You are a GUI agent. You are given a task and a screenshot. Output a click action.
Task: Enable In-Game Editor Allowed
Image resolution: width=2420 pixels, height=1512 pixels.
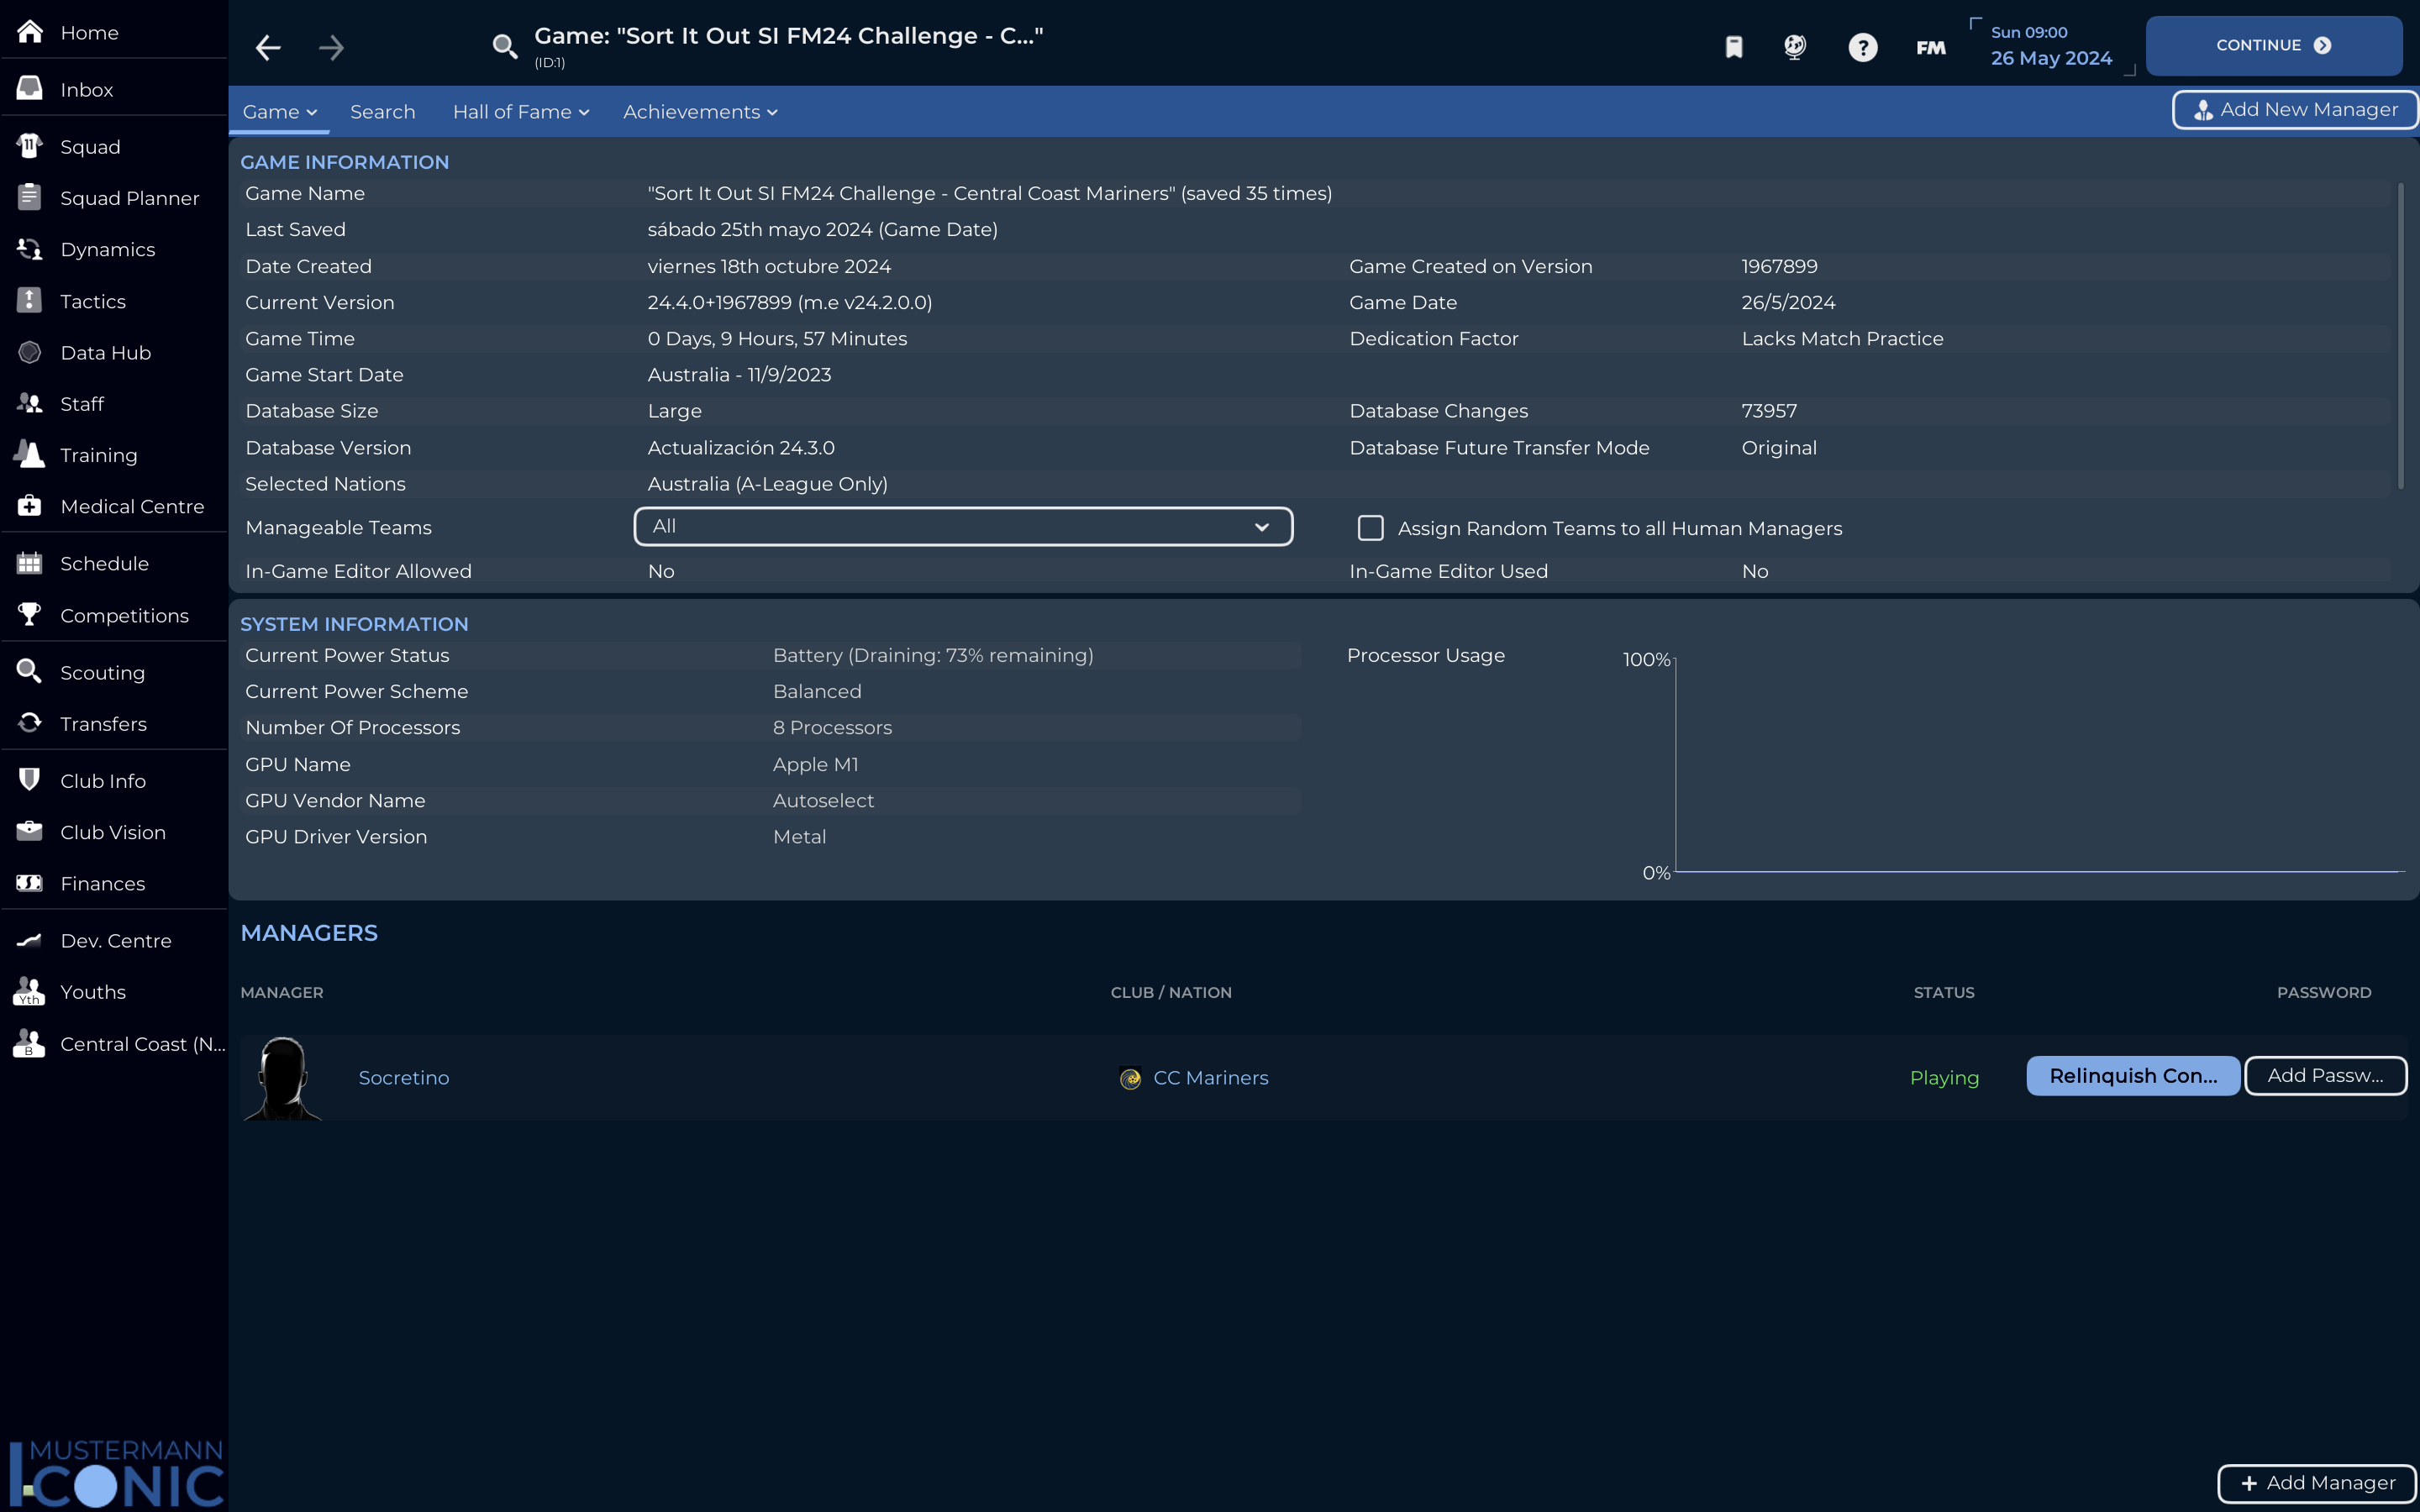(660, 570)
